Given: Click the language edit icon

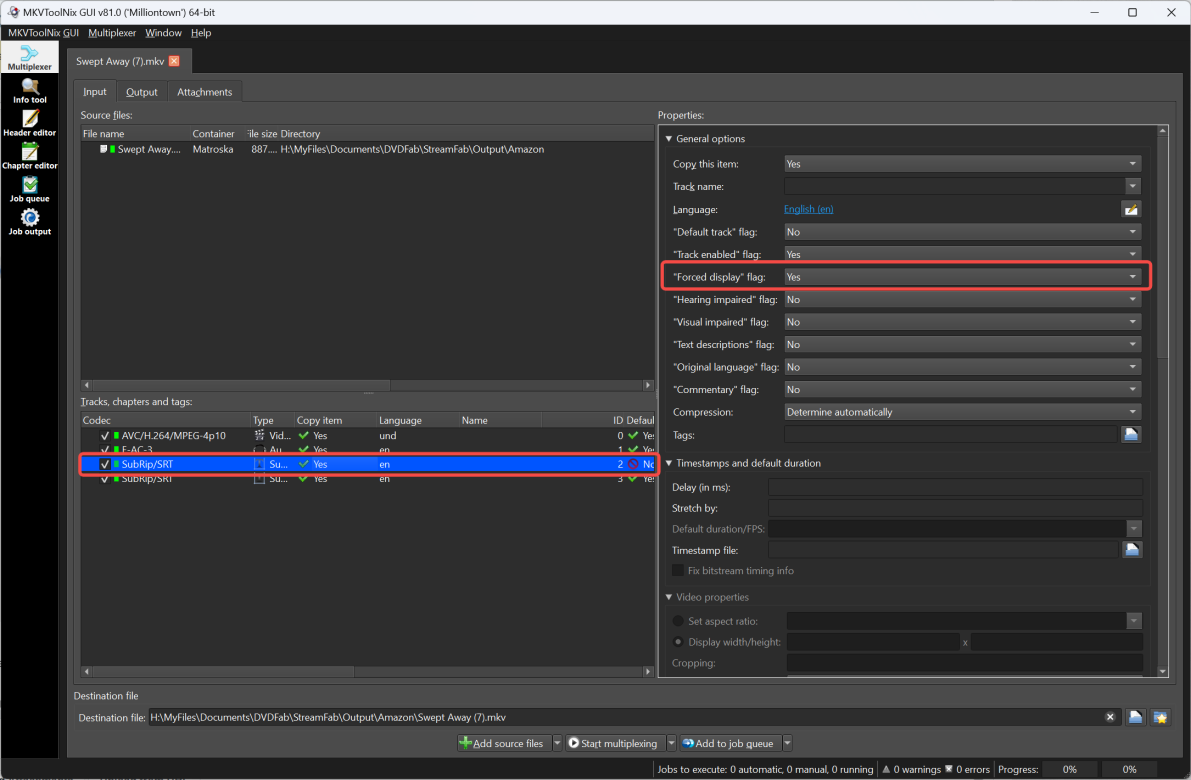Looking at the screenshot, I should (x=1131, y=209).
